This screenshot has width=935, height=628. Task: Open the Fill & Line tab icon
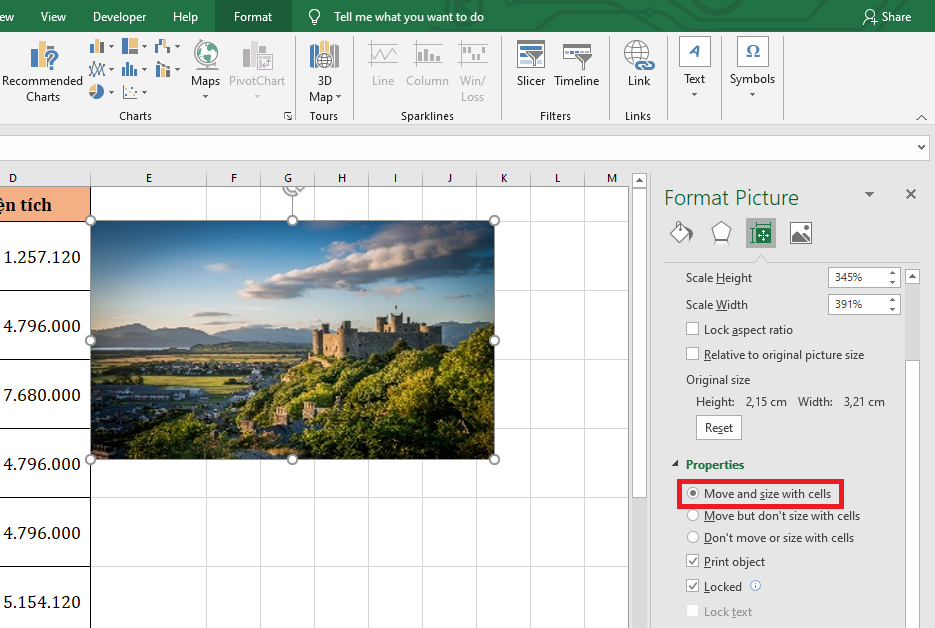point(681,233)
